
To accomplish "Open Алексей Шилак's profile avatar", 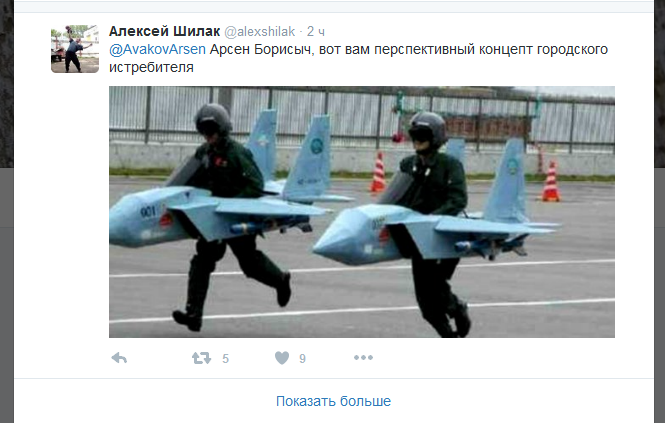I will pos(75,49).
